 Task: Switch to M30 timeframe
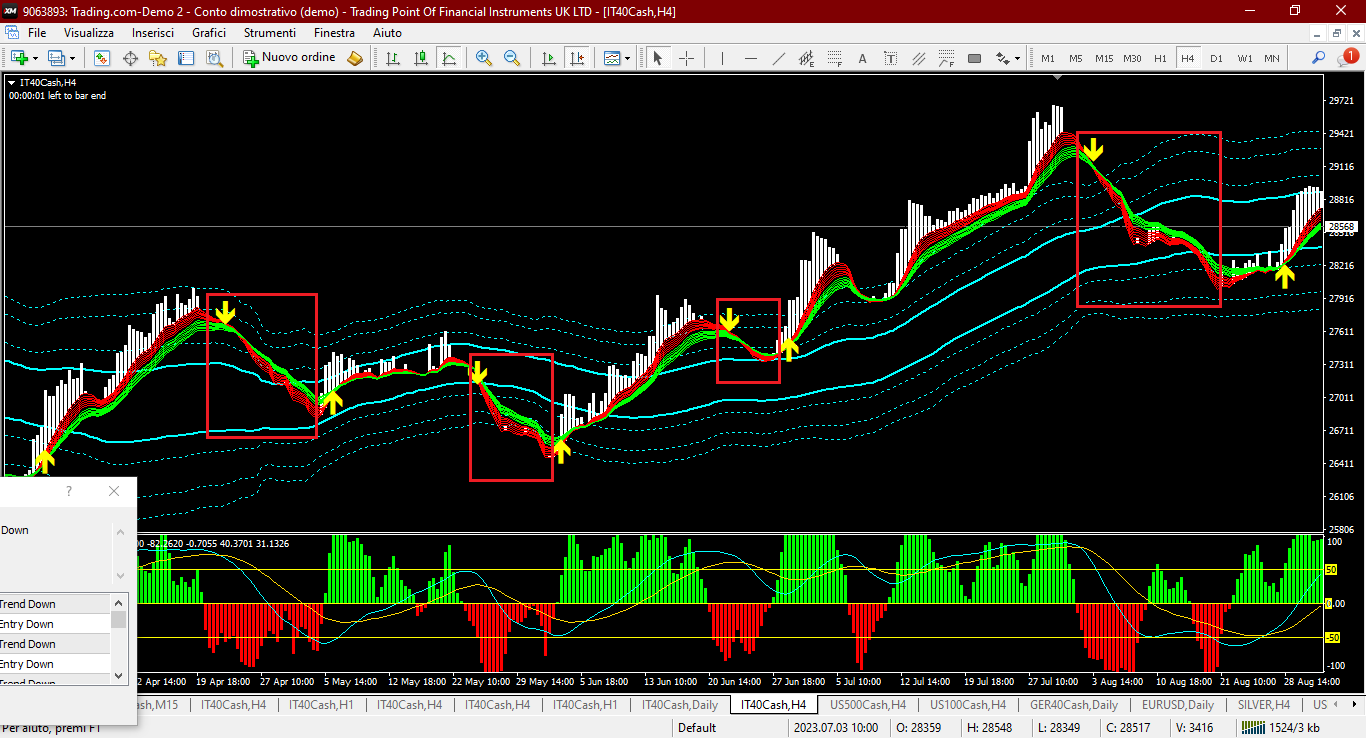point(1132,58)
